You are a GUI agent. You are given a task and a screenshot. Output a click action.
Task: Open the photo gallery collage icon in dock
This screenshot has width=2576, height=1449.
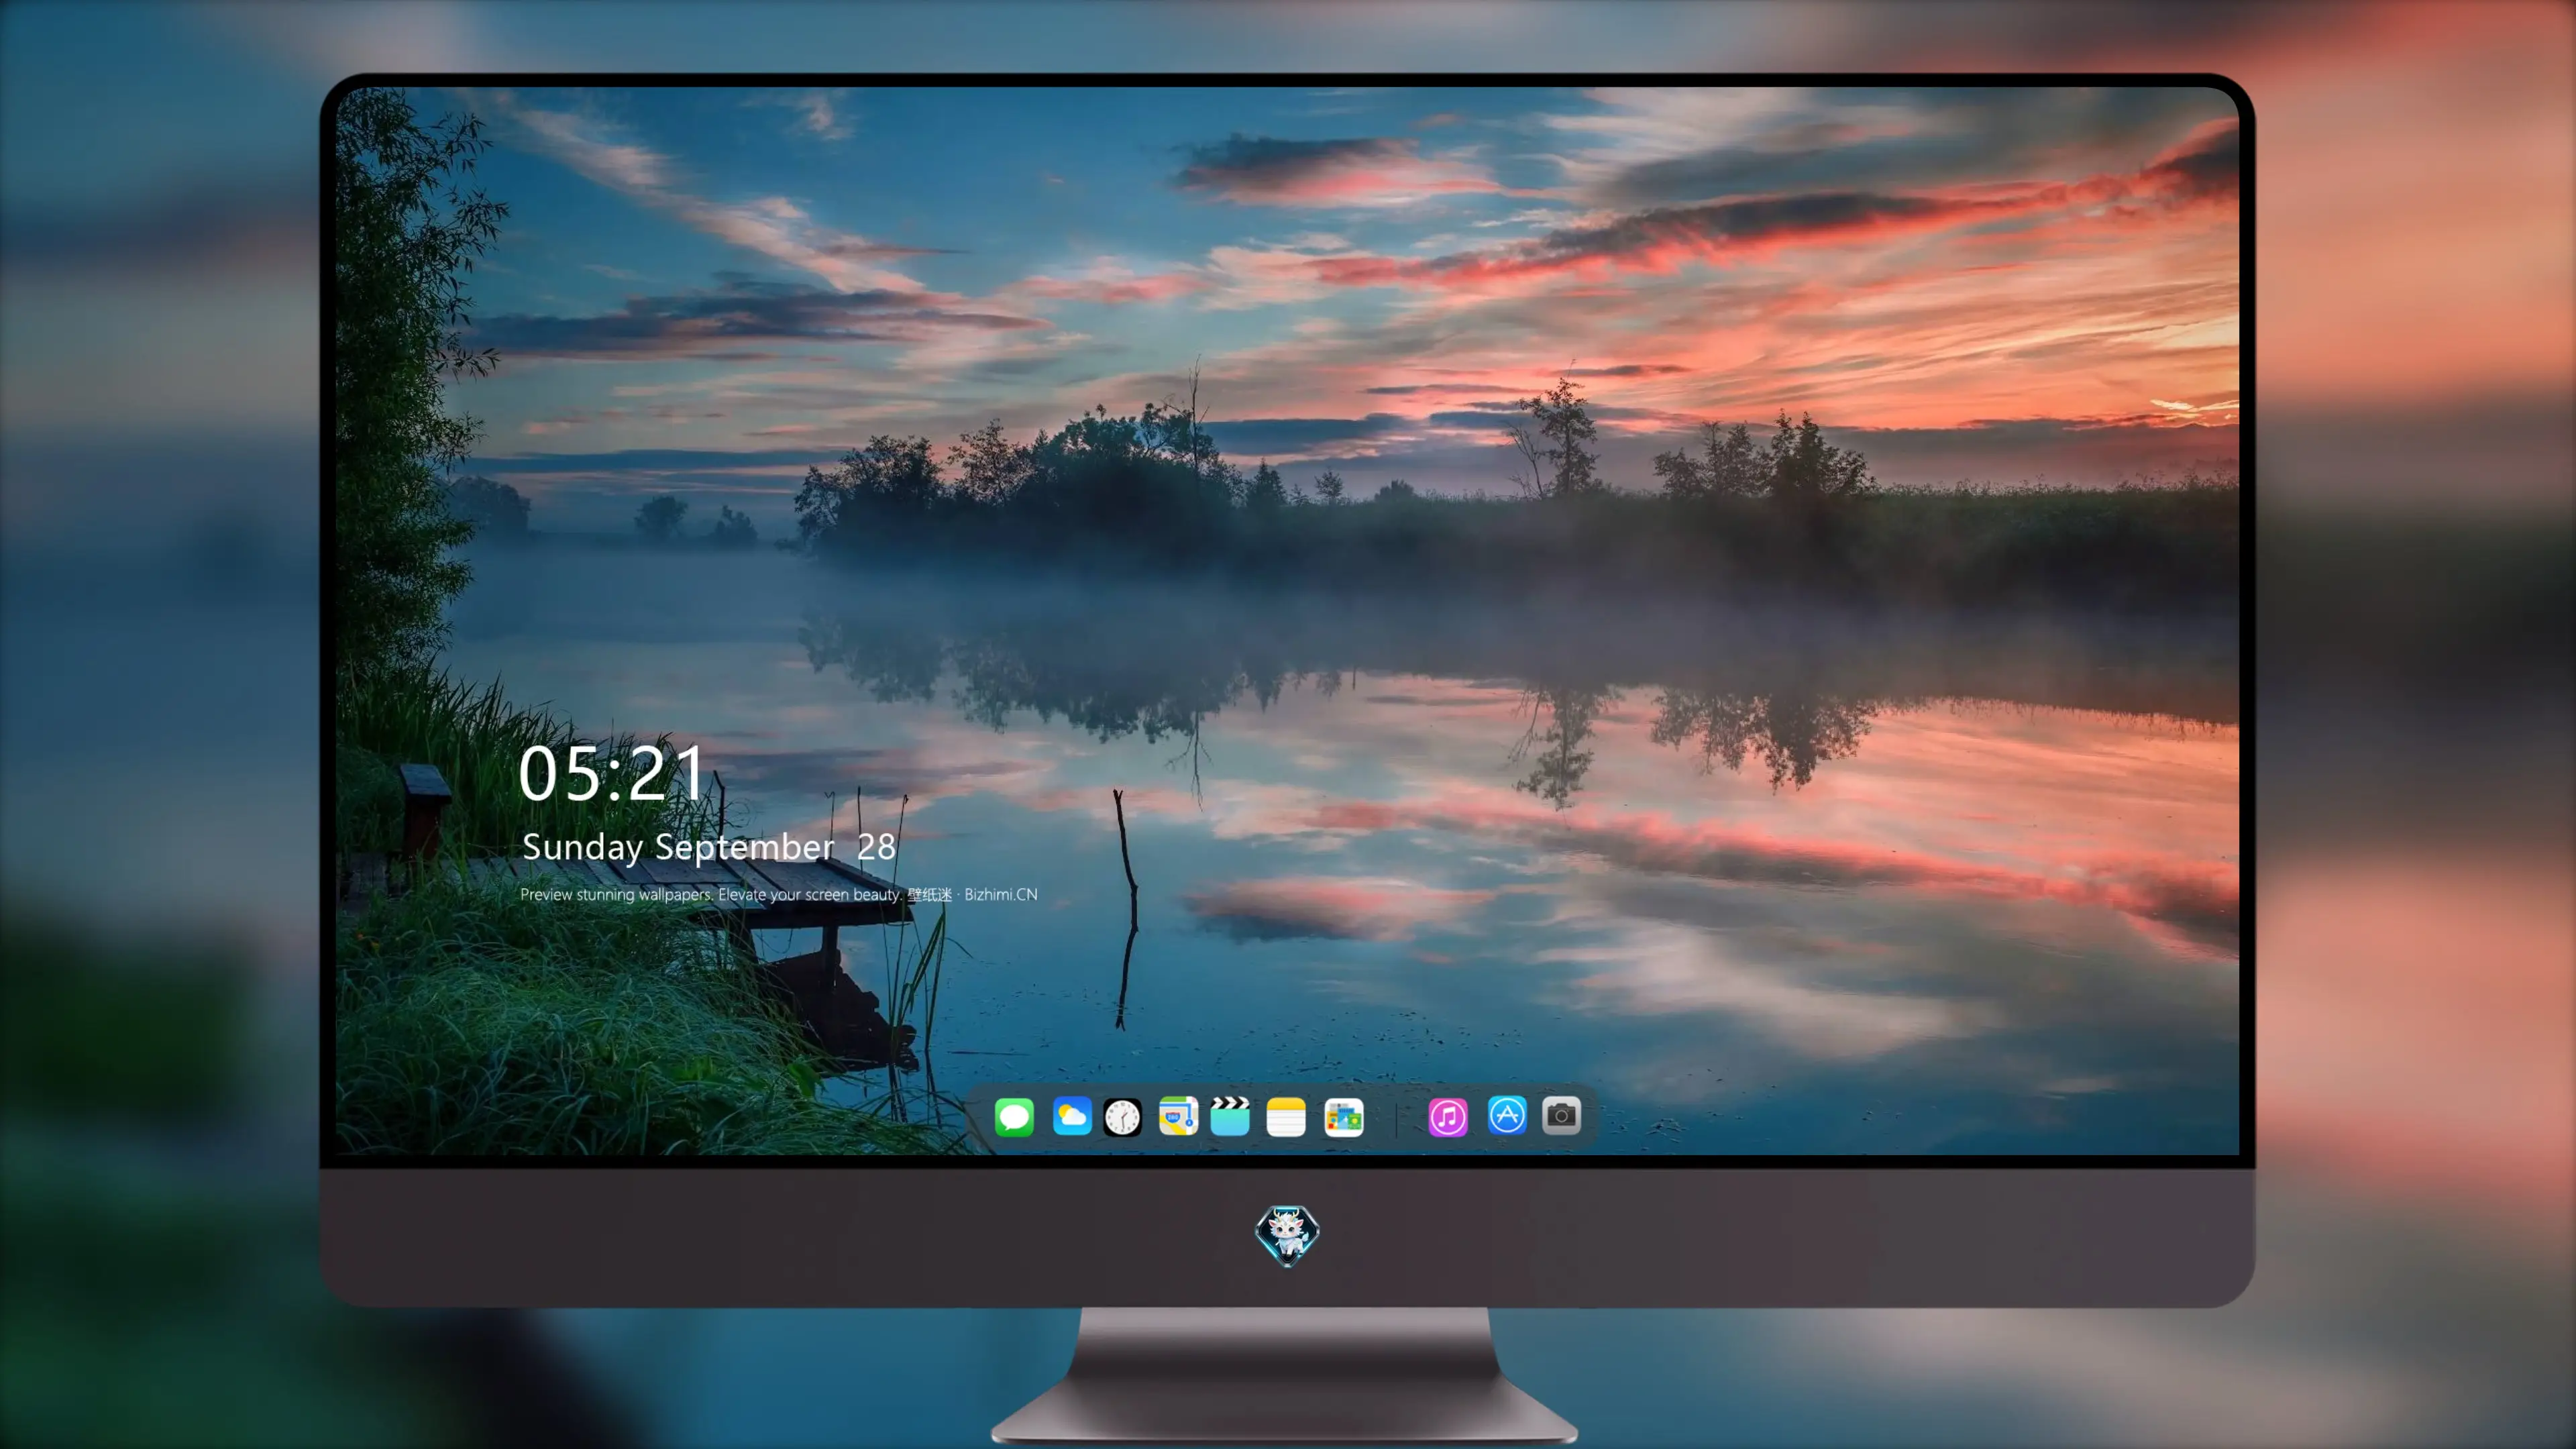click(x=1343, y=1117)
